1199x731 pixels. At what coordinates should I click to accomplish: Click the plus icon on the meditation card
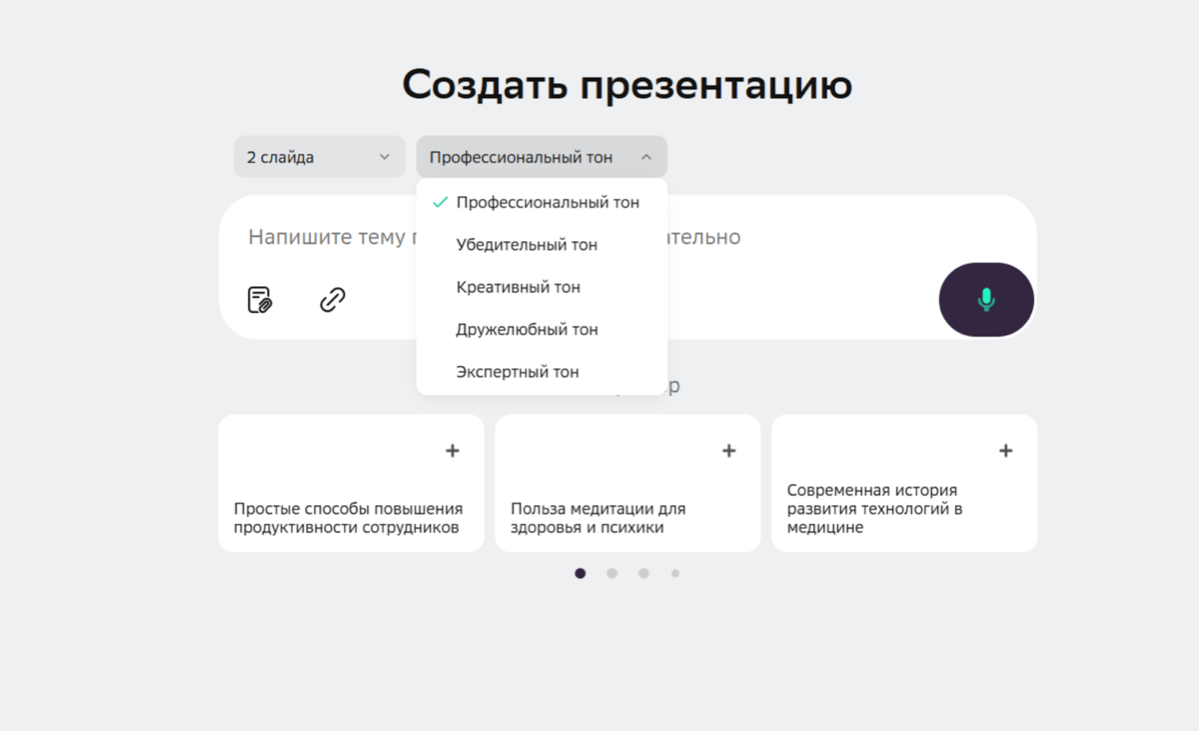[728, 450]
